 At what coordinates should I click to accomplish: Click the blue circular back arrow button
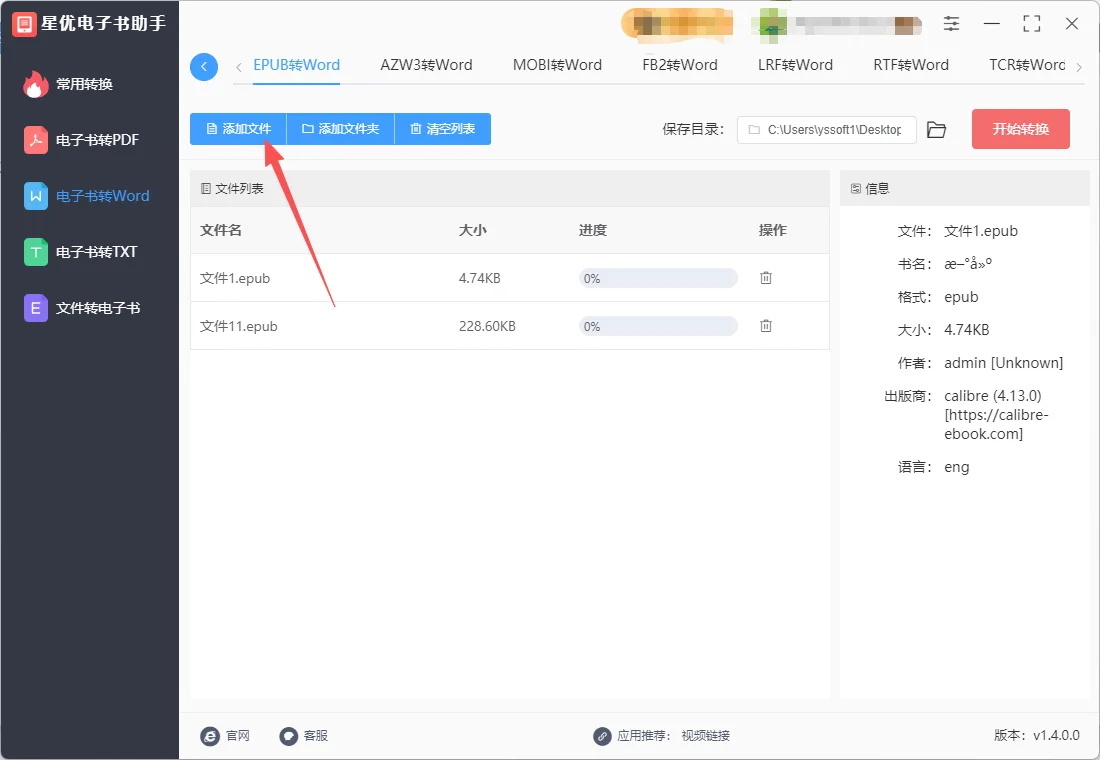(203, 67)
